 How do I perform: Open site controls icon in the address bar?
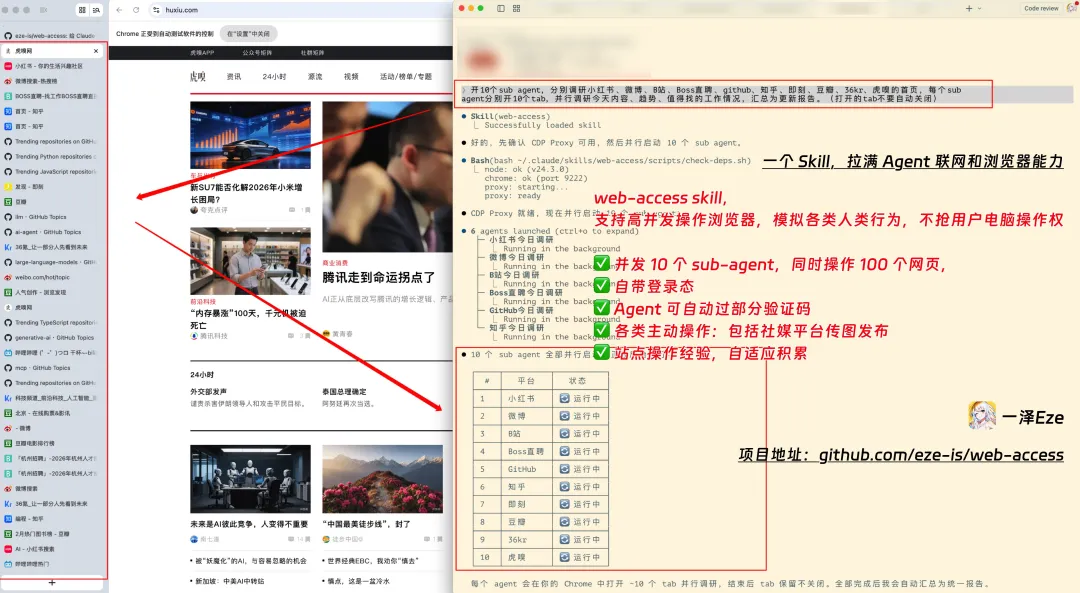156,9
